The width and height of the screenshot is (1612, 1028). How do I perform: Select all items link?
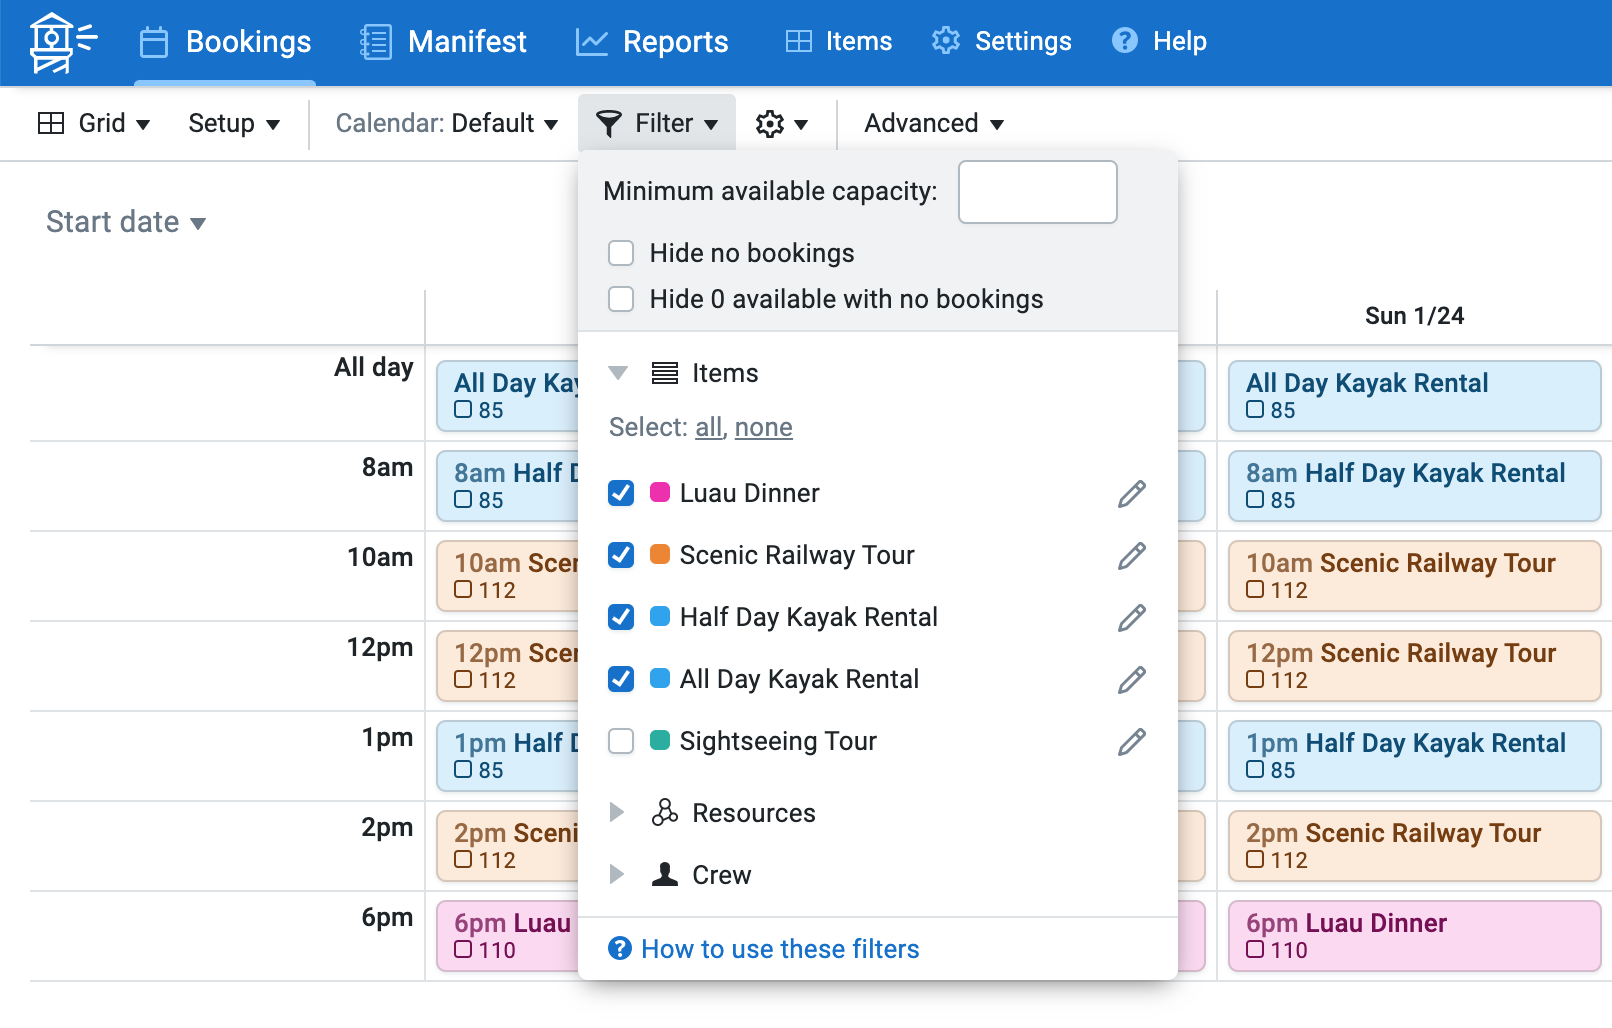pos(709,428)
